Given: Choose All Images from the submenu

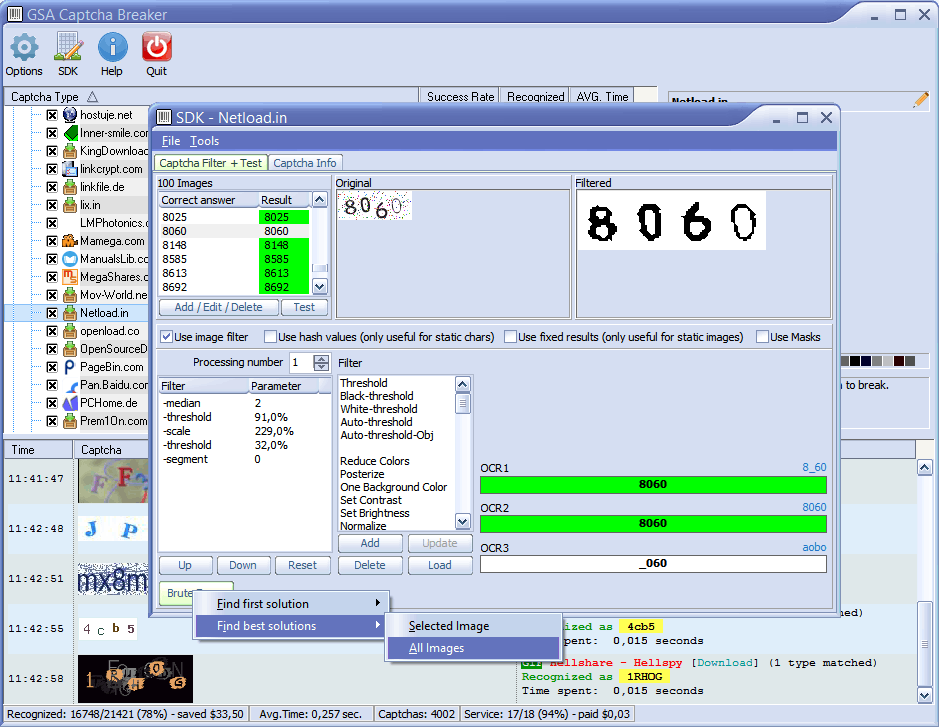Looking at the screenshot, I should [437, 648].
